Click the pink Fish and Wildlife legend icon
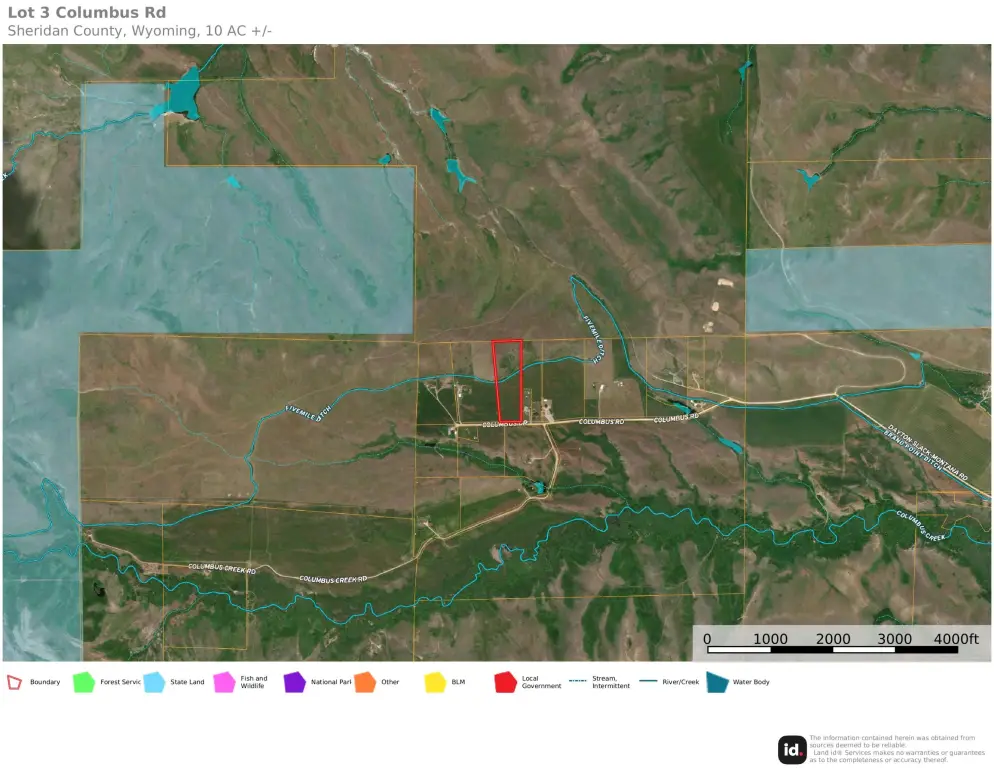 click(x=224, y=682)
